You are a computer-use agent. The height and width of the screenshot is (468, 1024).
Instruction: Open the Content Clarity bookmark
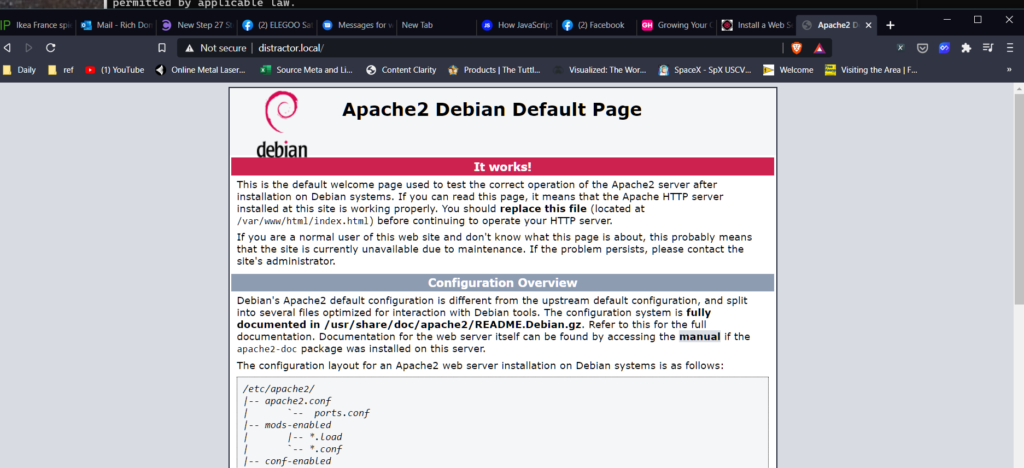click(402, 70)
